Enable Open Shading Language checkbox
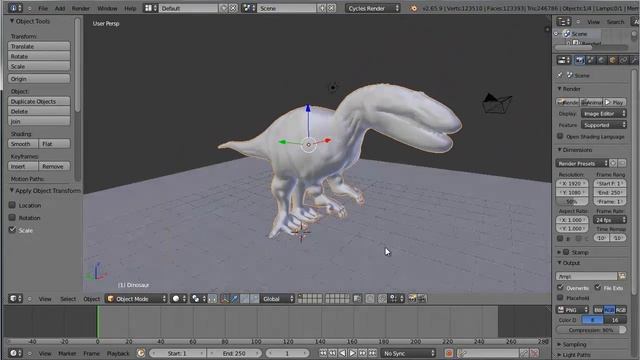Viewport: 640px width, 360px height. coord(560,136)
